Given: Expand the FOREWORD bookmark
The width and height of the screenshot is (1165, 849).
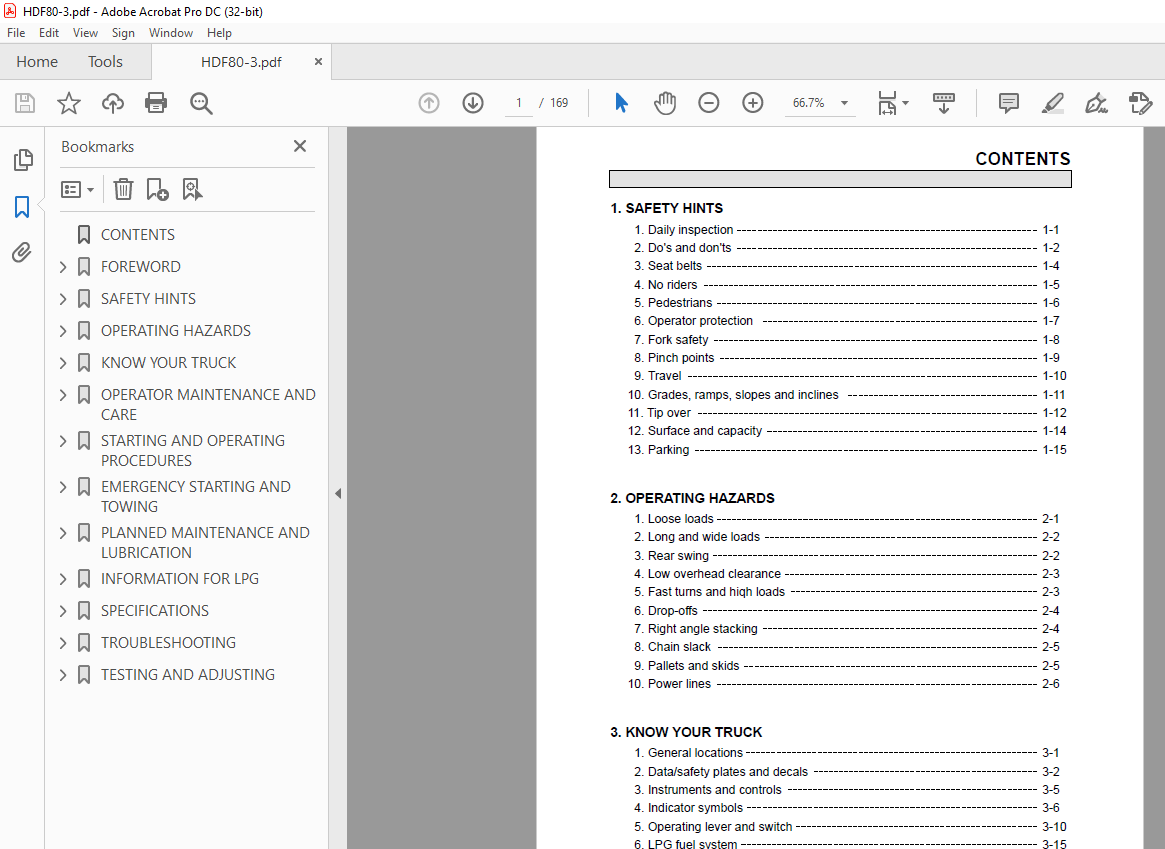Looking at the screenshot, I should coord(63,267).
